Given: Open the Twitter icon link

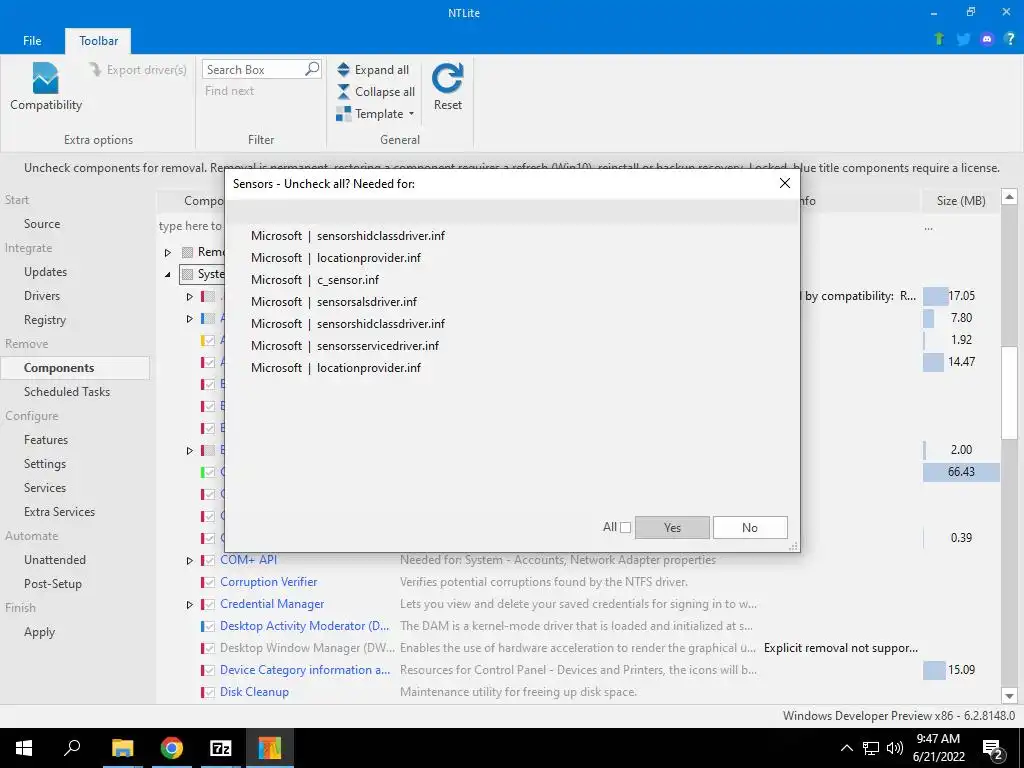Looking at the screenshot, I should click(x=963, y=39).
